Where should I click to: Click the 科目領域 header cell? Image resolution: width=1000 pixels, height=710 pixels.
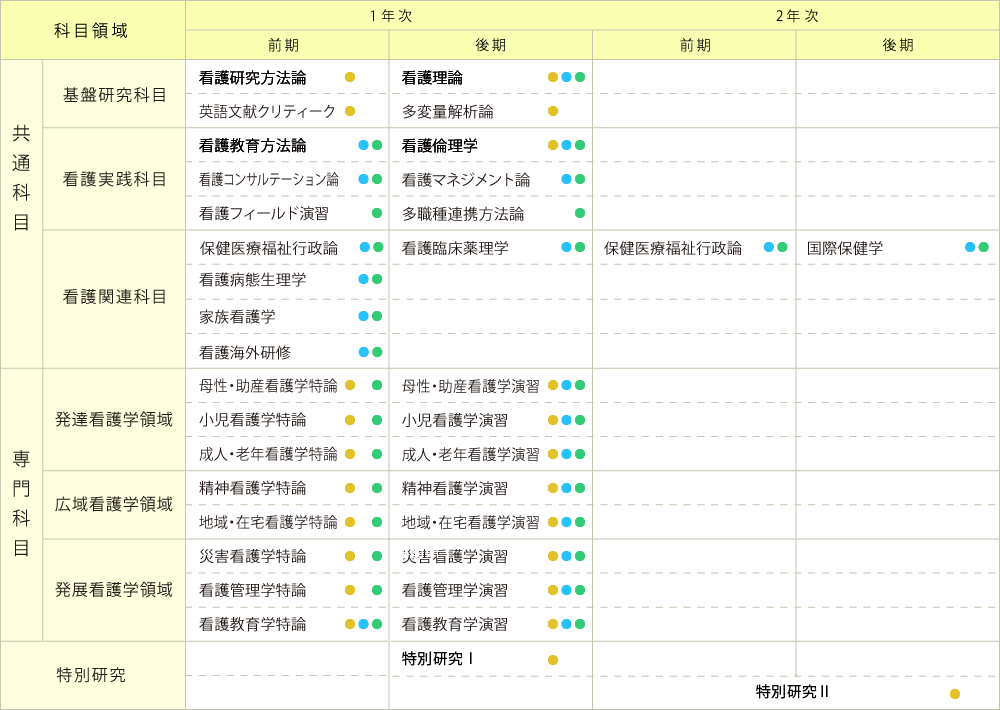[x=92, y=31]
